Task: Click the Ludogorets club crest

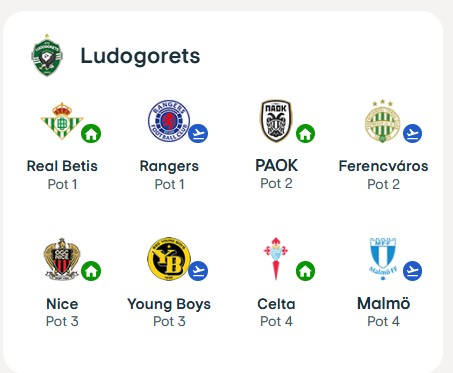Action: click(47, 55)
